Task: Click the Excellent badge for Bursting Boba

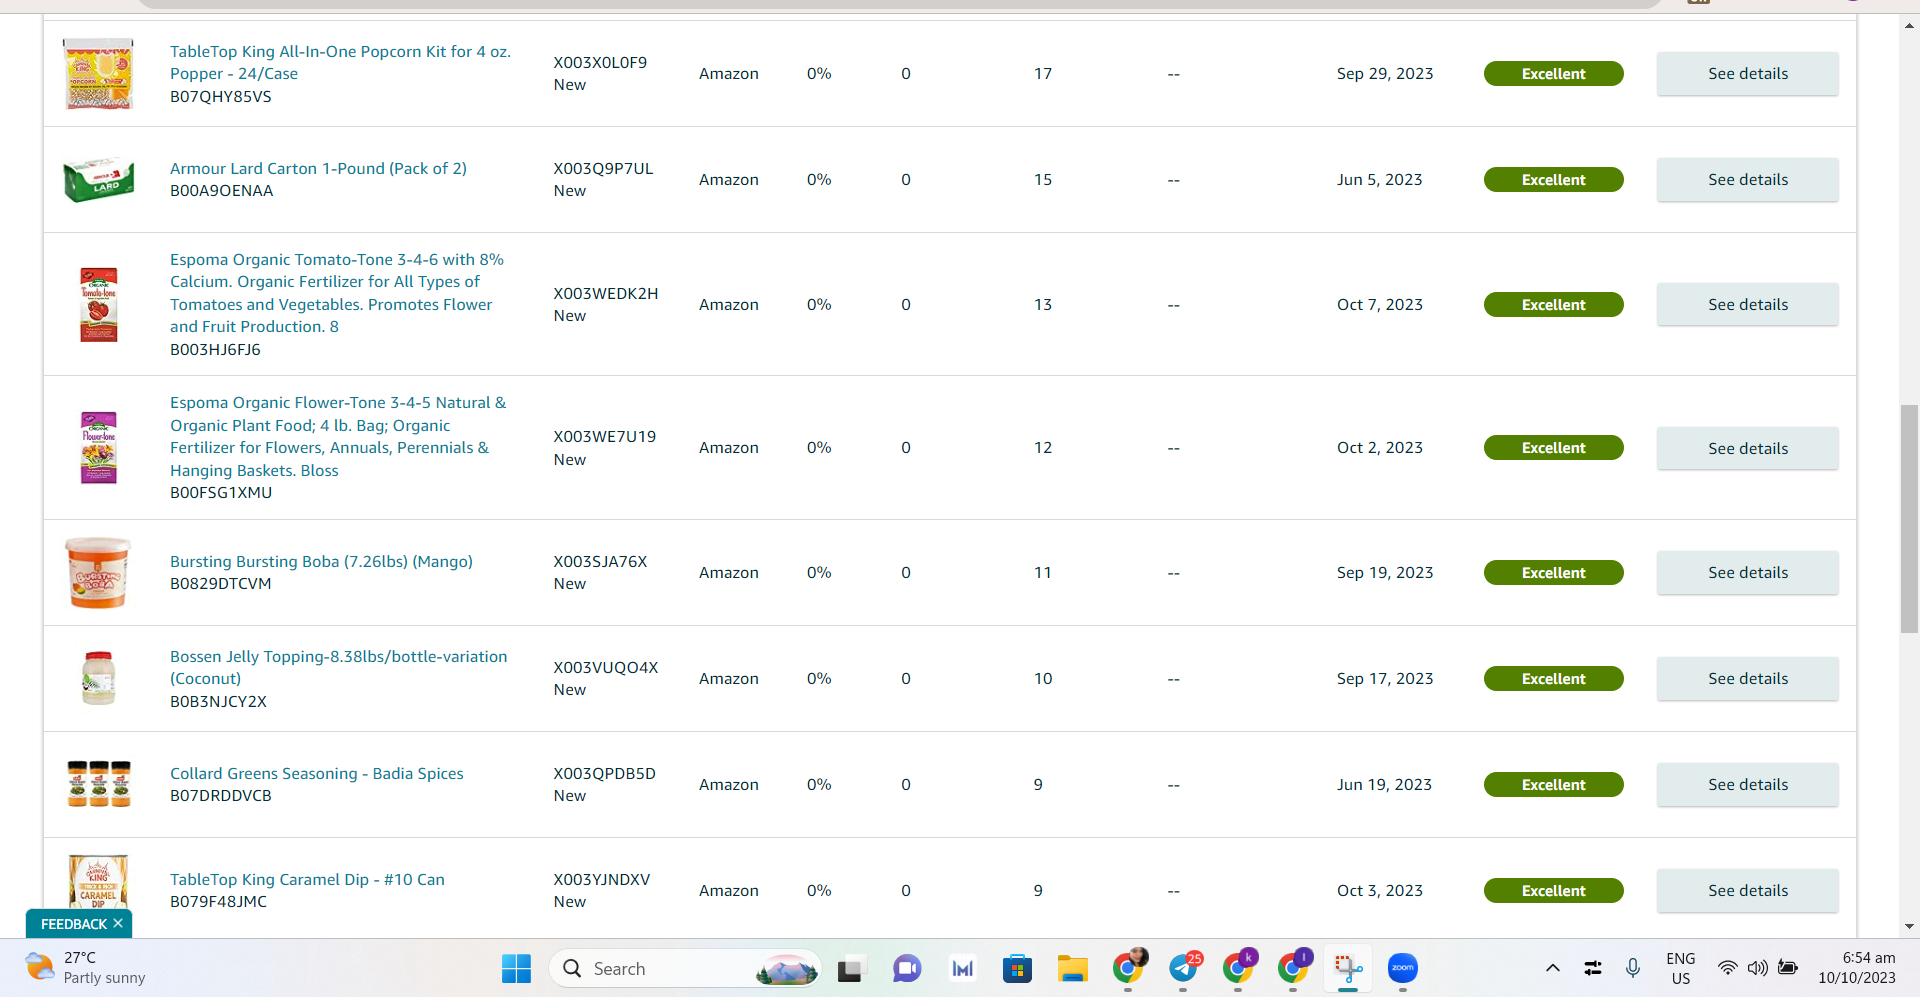Action: coord(1553,573)
